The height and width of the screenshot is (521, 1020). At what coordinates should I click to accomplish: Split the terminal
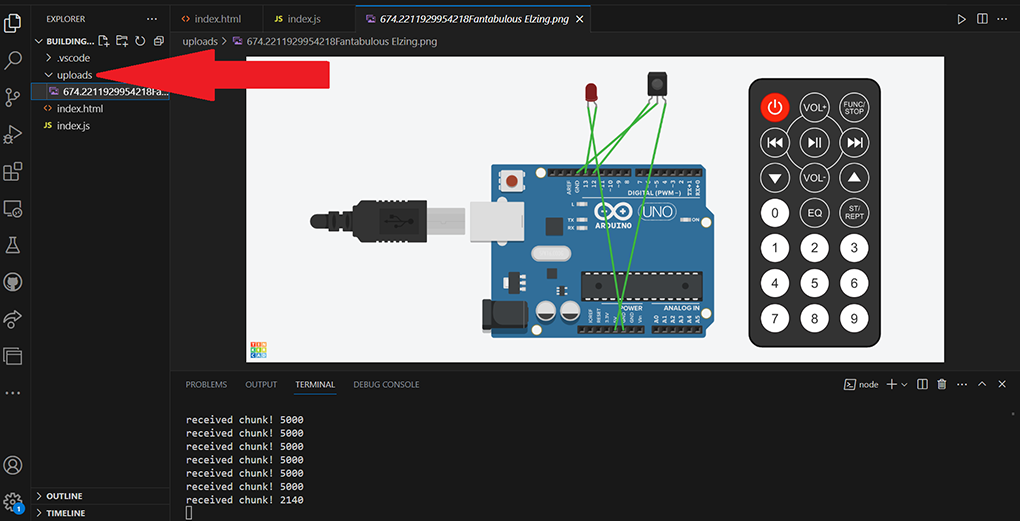pos(922,384)
